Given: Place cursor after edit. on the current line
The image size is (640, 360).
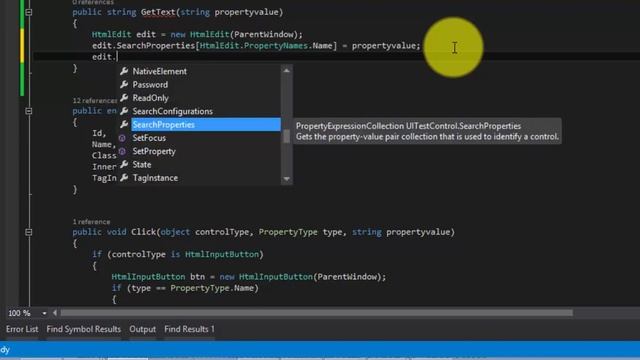Looking at the screenshot, I should [x=117, y=57].
